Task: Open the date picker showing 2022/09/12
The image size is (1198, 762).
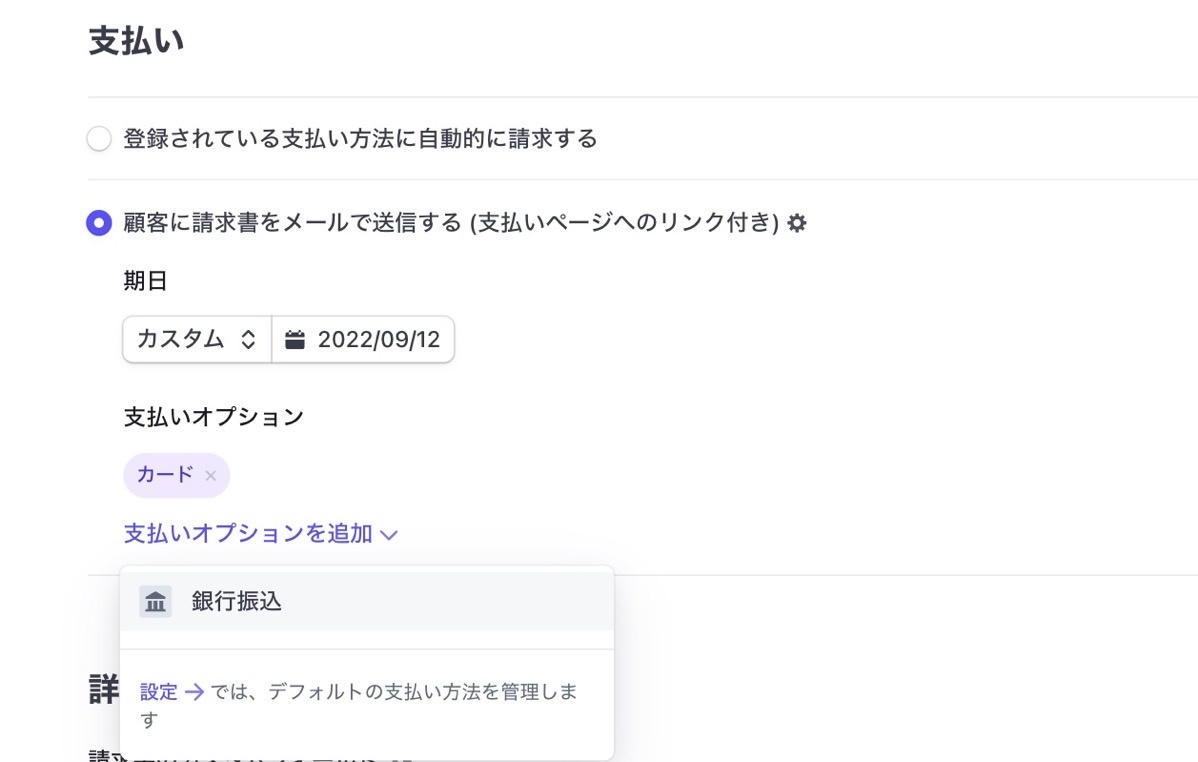Action: tap(363, 340)
